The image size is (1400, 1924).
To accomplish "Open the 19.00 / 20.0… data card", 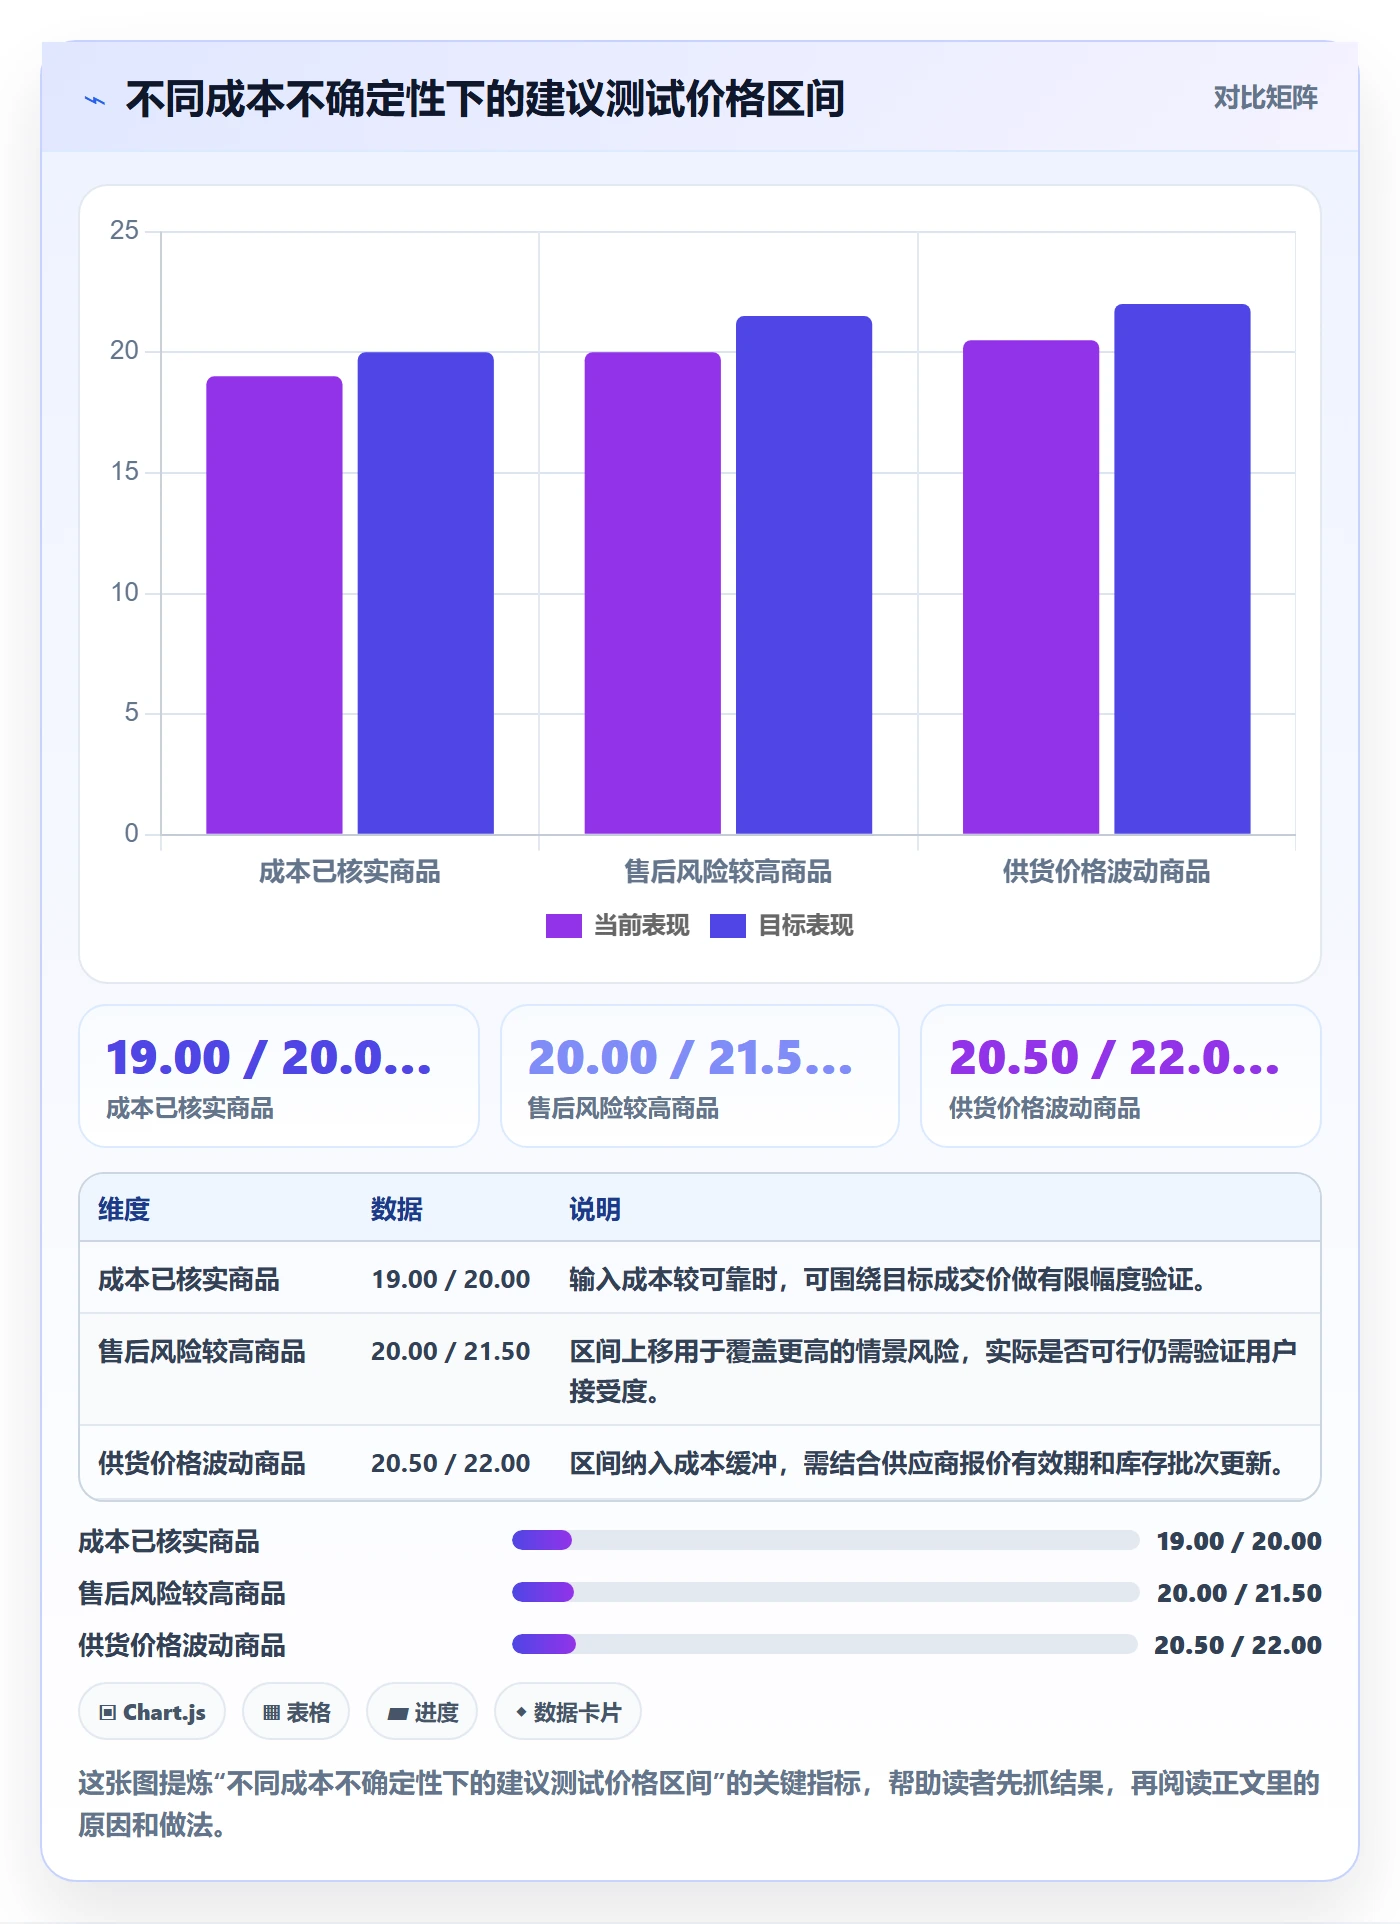I will click(279, 1076).
